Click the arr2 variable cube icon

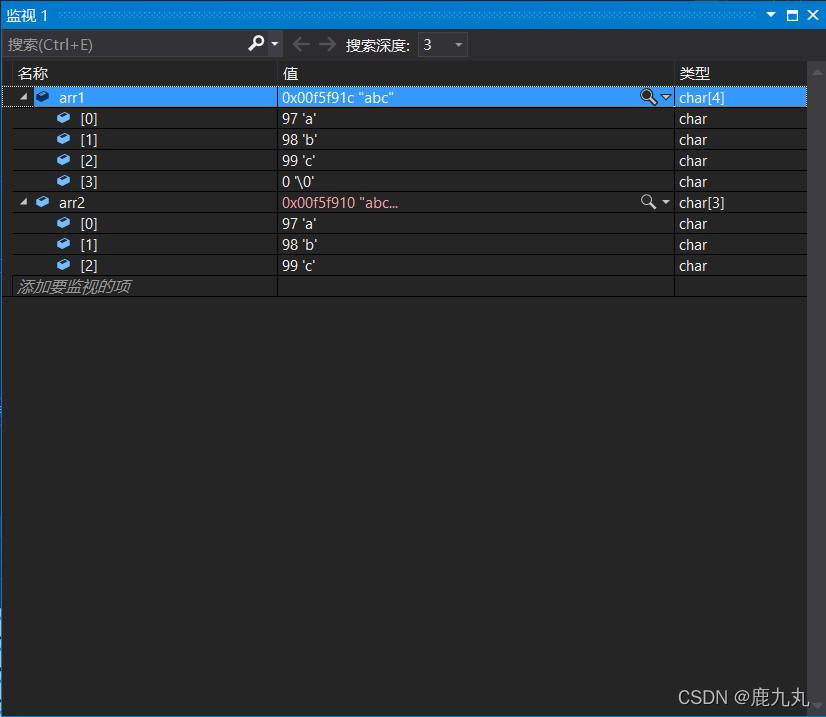43,201
